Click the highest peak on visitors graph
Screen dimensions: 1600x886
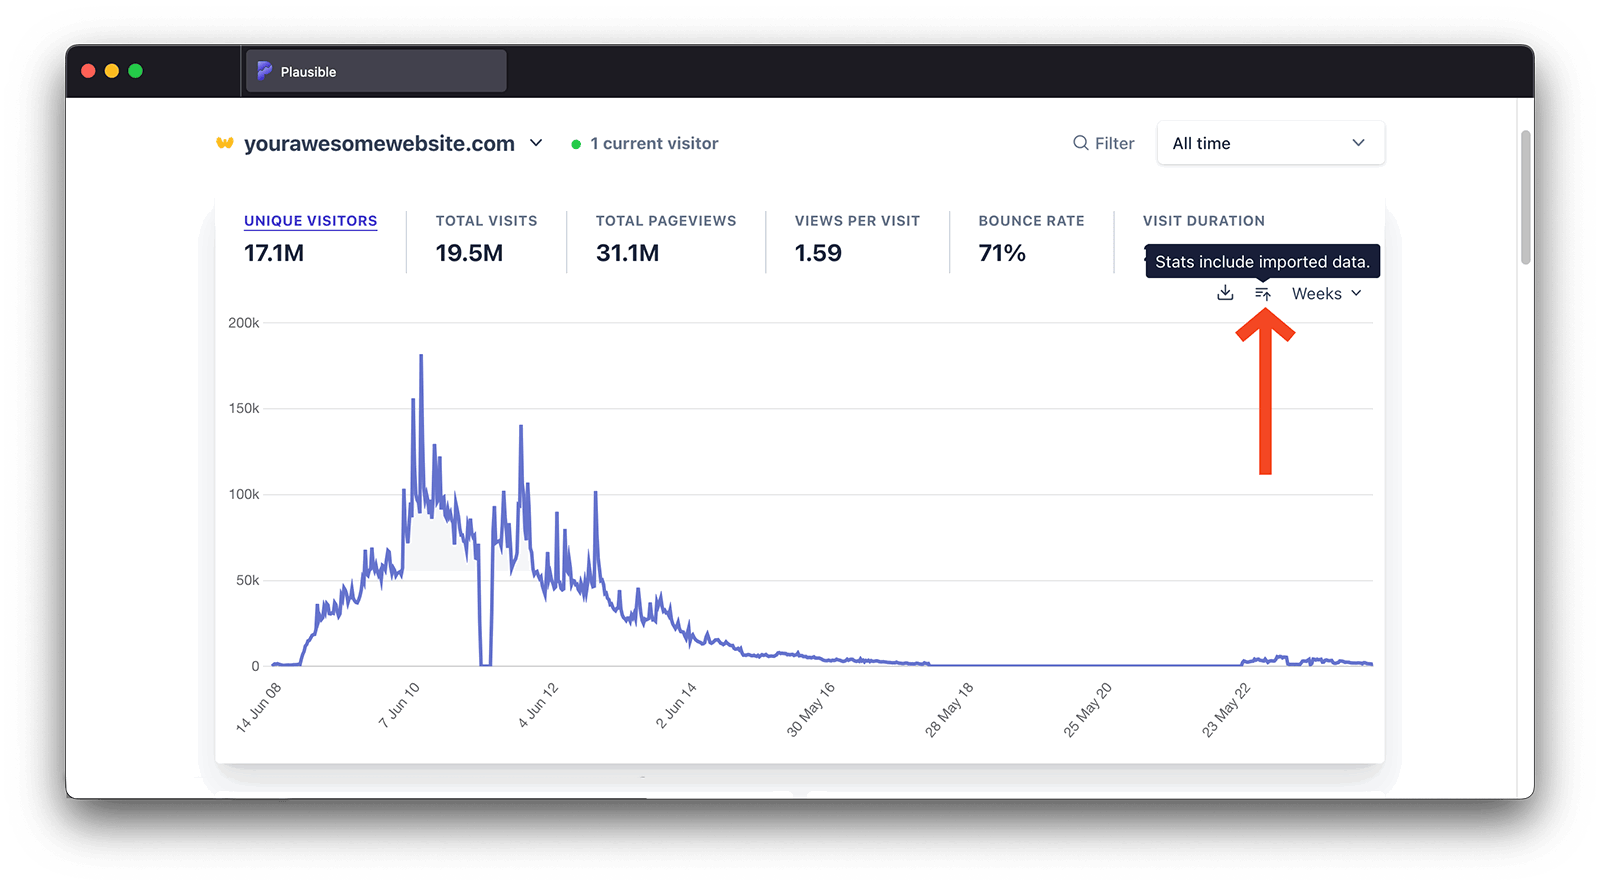click(421, 357)
